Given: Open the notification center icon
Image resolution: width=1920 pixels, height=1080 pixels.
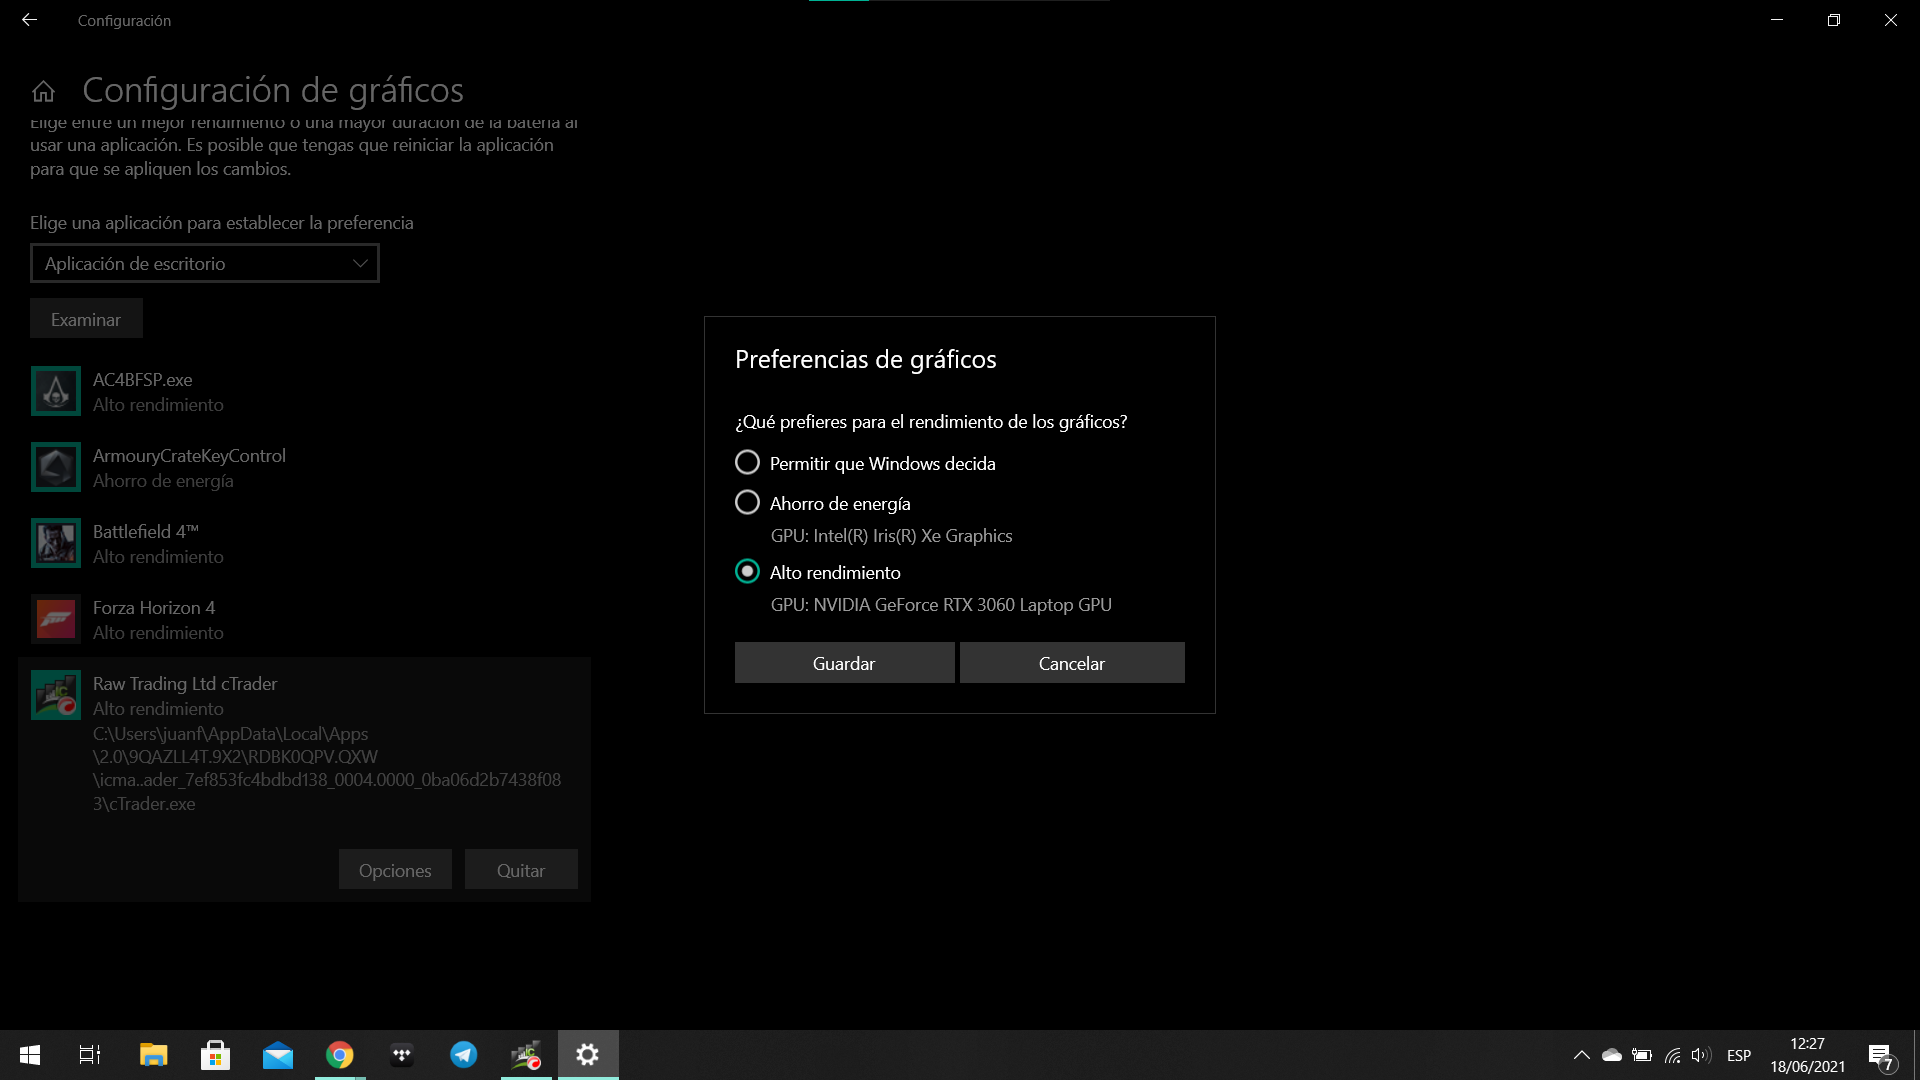Looking at the screenshot, I should (x=1881, y=1056).
